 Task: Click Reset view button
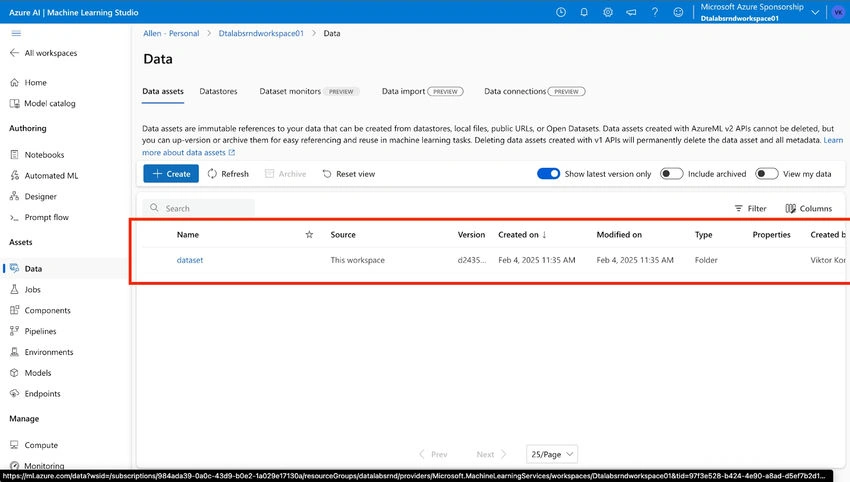(x=349, y=173)
